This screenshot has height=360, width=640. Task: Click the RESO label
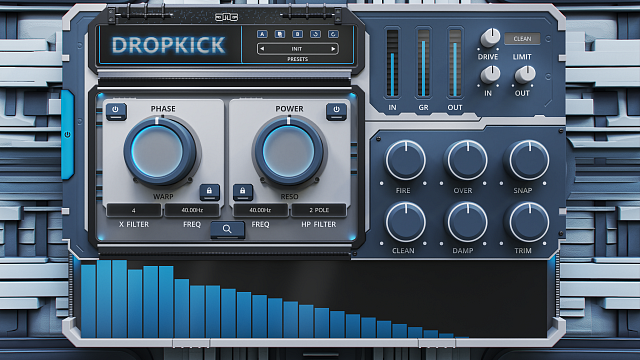coord(289,197)
